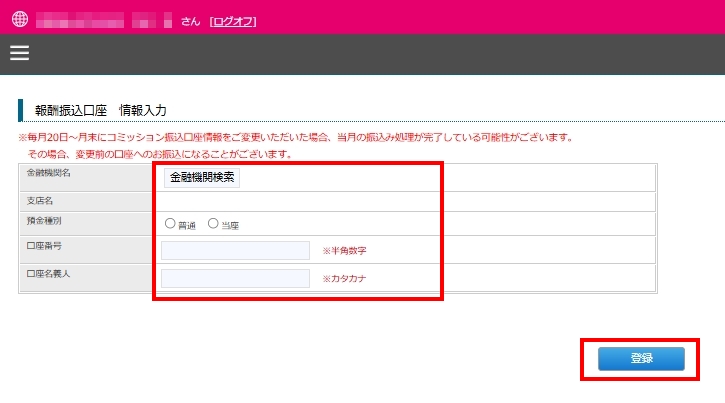Click the notice line starting その場合

point(160,154)
